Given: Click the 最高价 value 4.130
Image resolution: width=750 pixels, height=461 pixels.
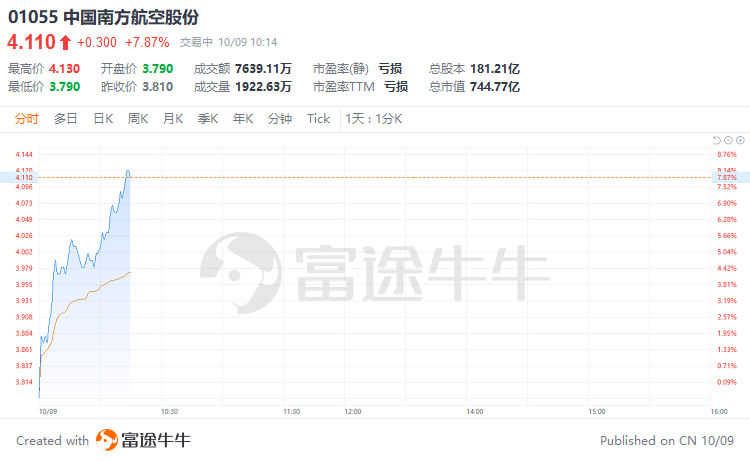Looking at the screenshot, I should [65, 69].
